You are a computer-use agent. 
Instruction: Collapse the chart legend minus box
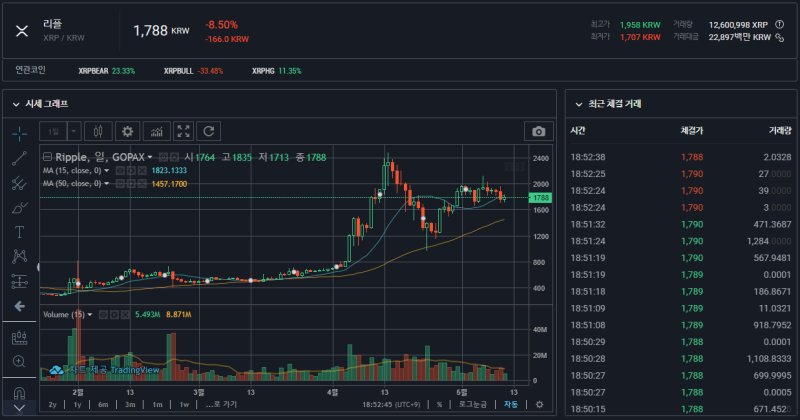(x=47, y=157)
